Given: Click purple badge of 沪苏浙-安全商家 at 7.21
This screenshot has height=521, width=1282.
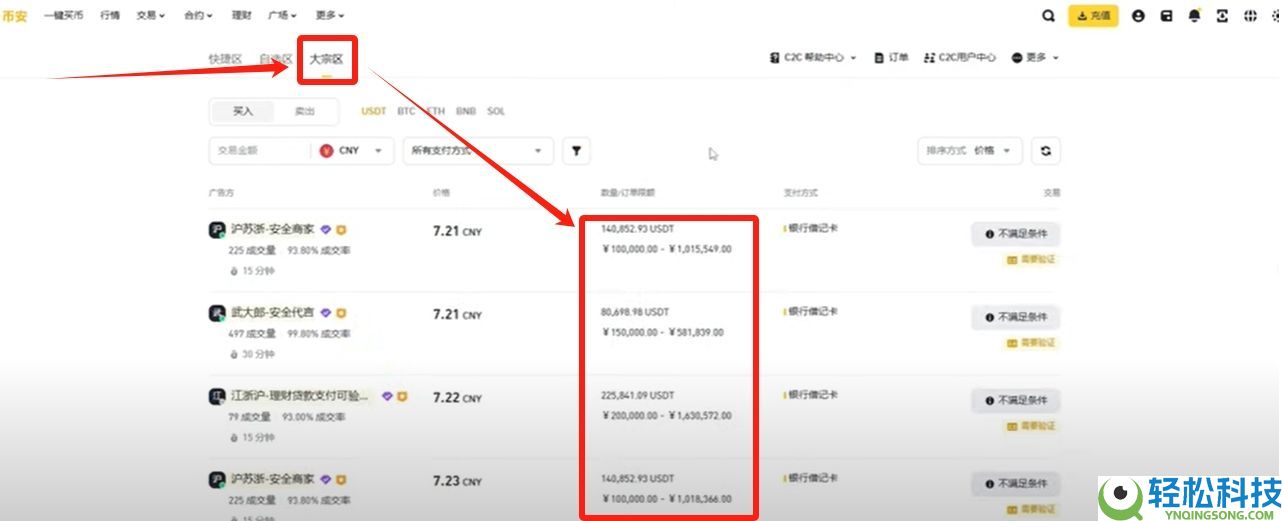Looking at the screenshot, I should coord(325,229).
